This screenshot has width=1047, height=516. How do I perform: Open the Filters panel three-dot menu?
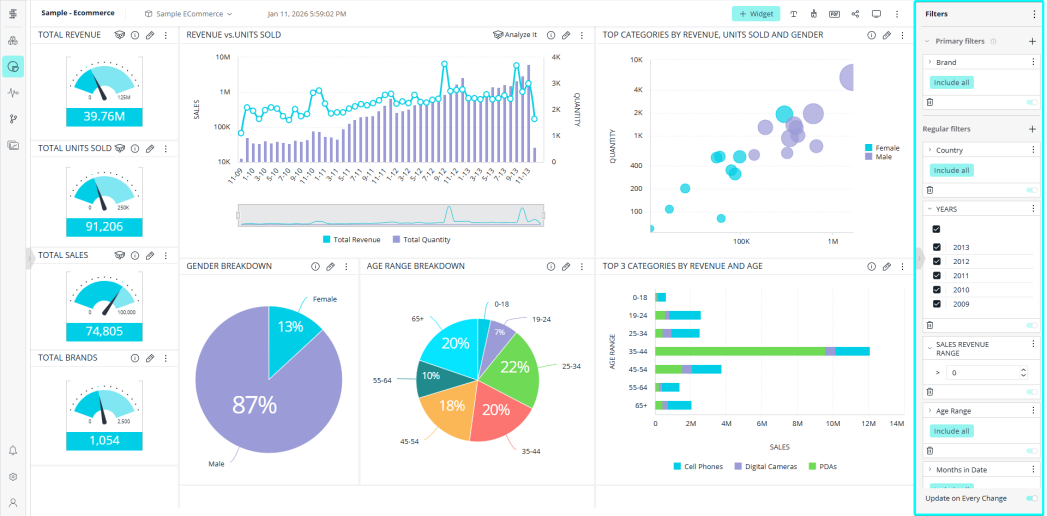coord(1034,14)
